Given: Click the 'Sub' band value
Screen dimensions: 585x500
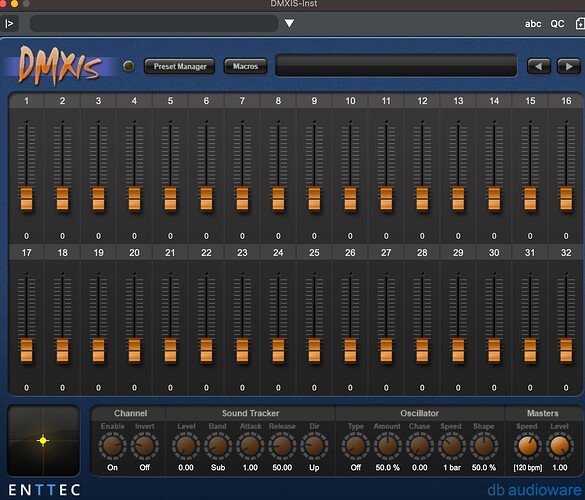Looking at the screenshot, I should pos(218,468).
